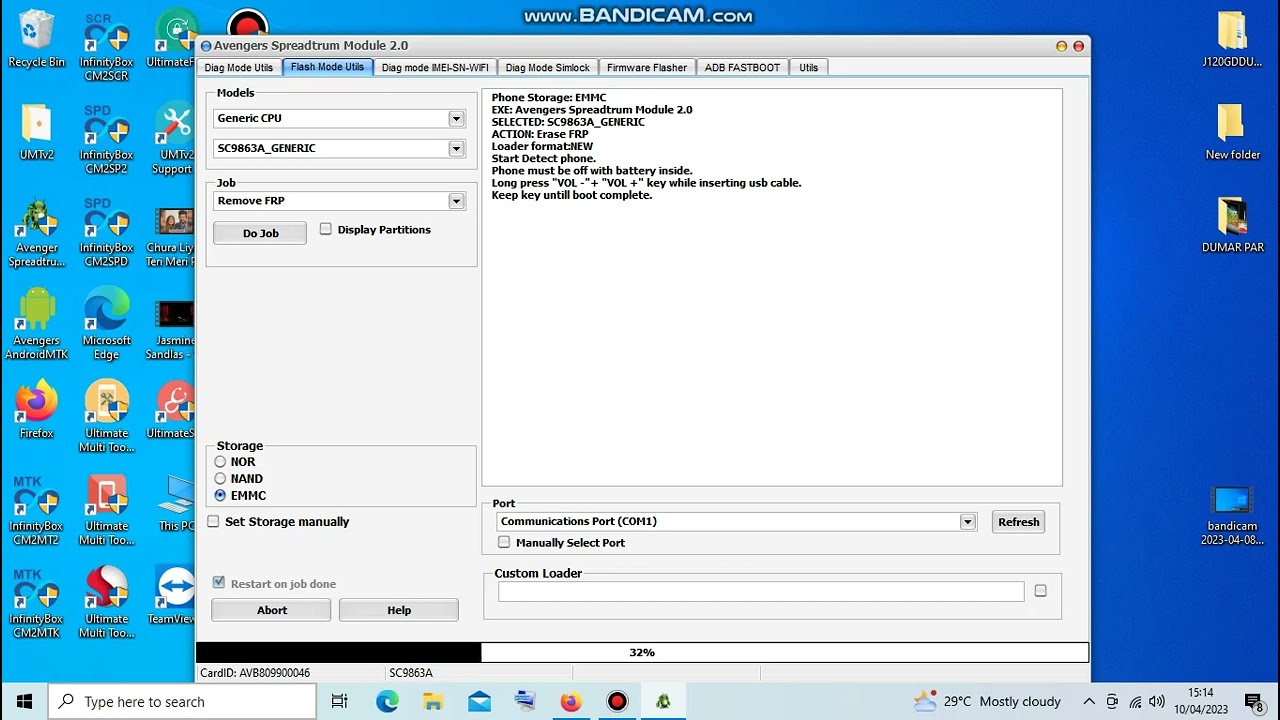This screenshot has width=1280, height=720.
Task: Select NAND storage option
Action: click(220, 479)
